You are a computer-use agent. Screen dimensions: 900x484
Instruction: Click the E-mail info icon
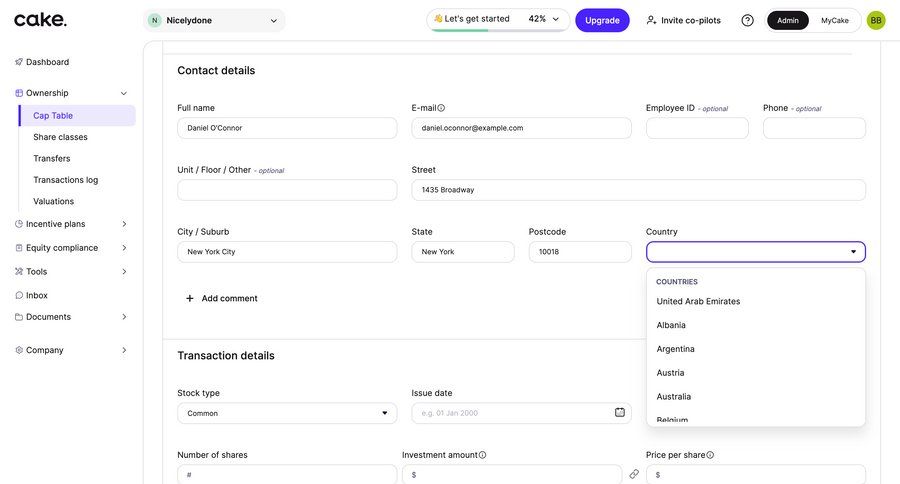coord(441,108)
